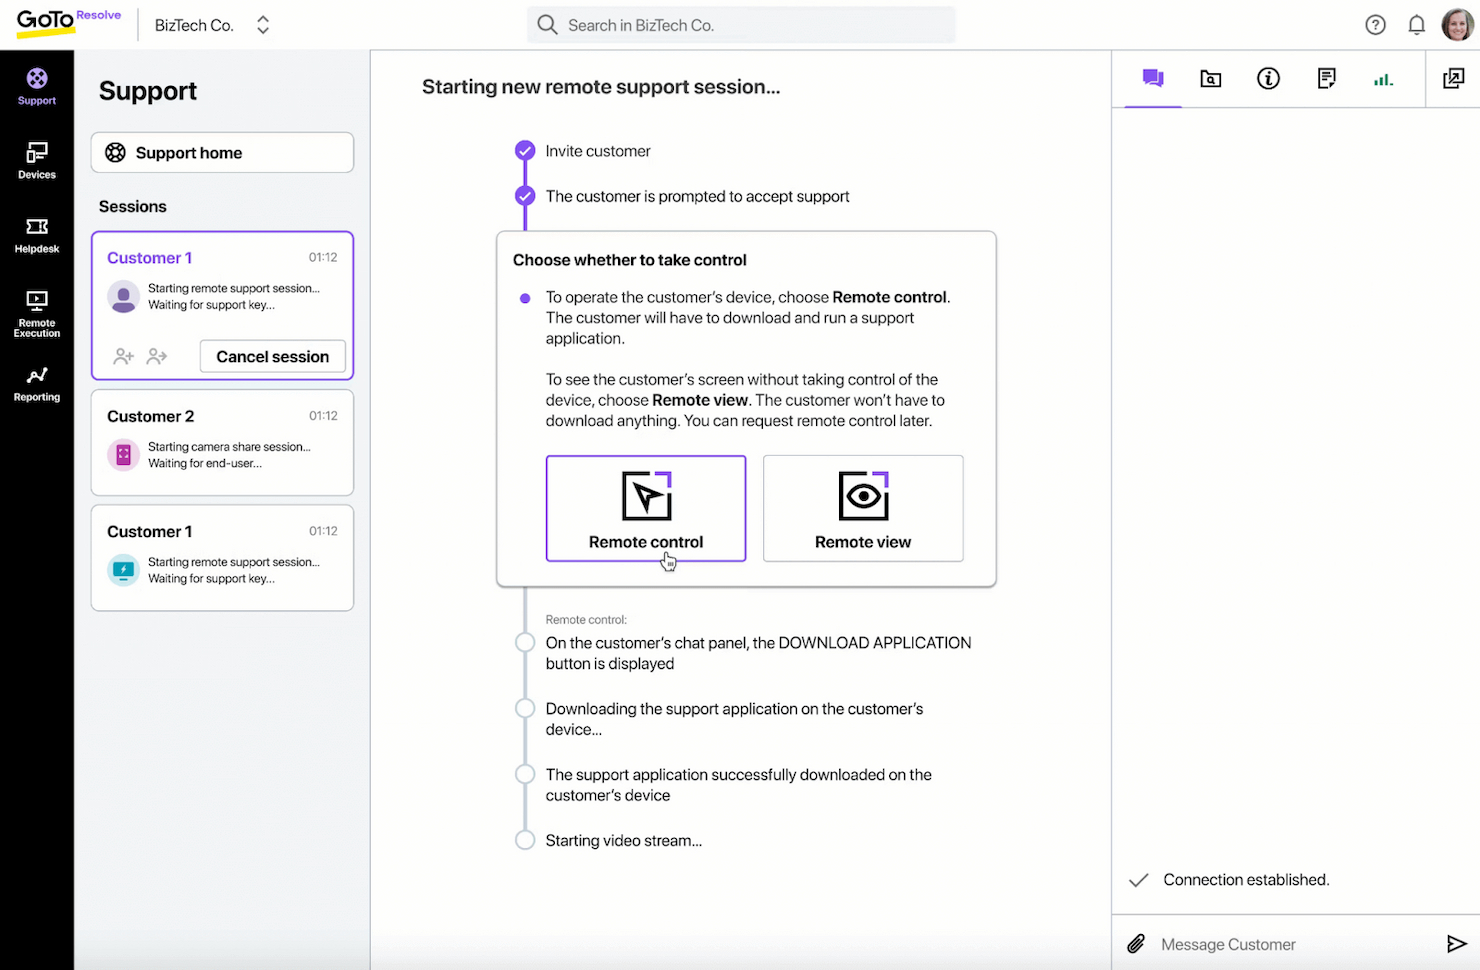
Task: Open the chat panel tab
Action: coord(1152,78)
